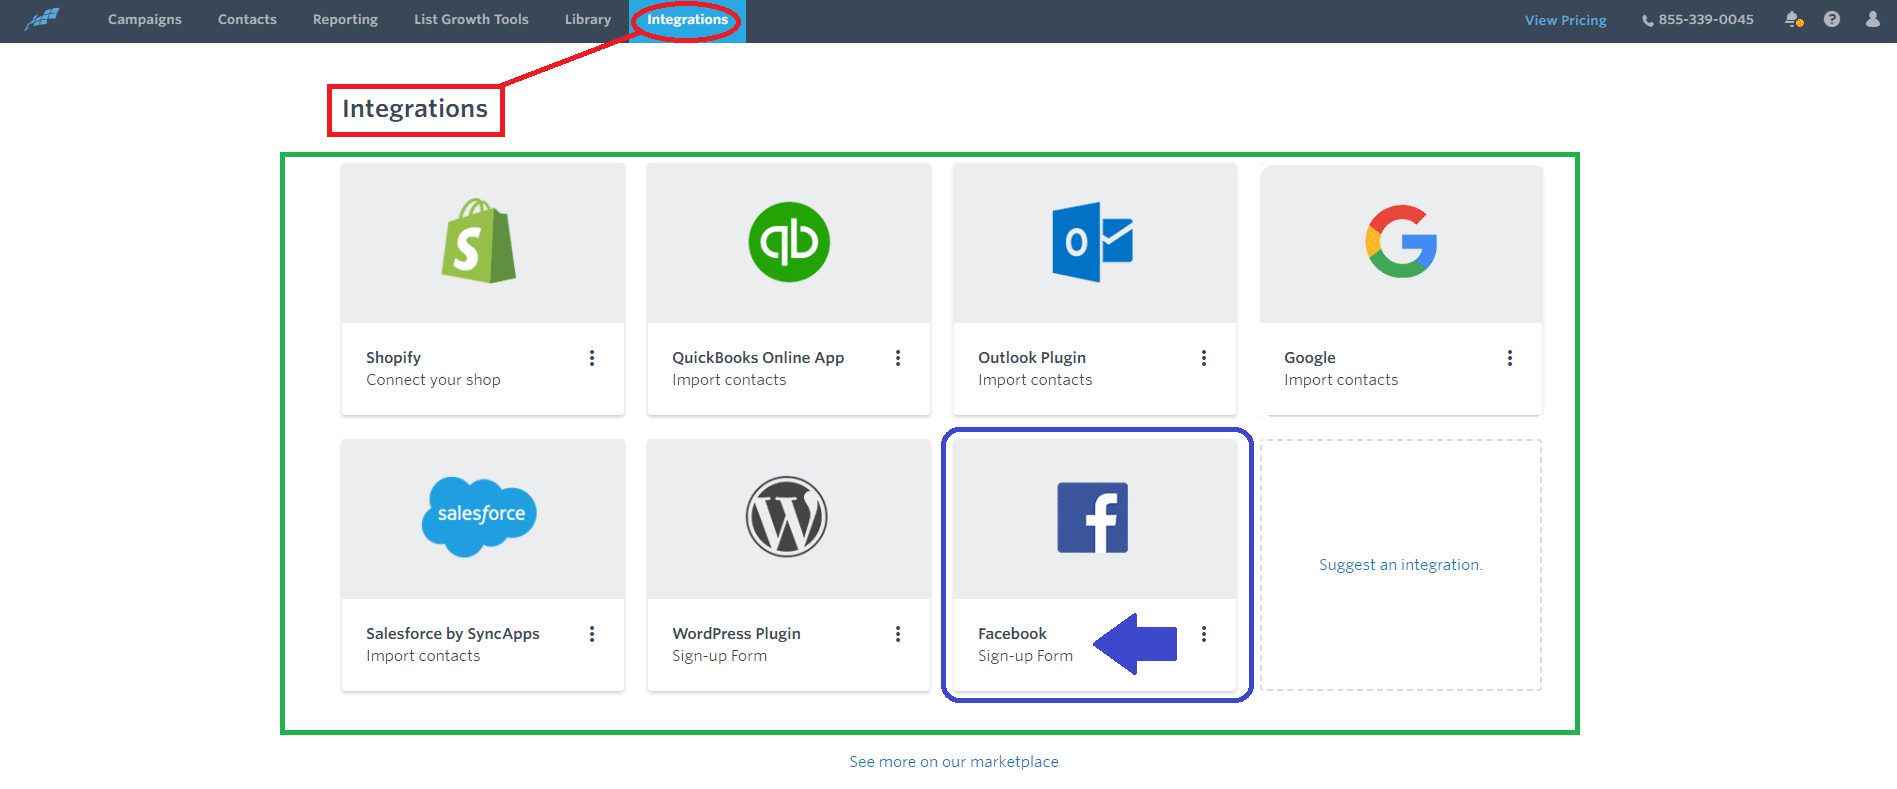Click the QuickBooks logo icon
This screenshot has width=1897, height=789.
789,242
